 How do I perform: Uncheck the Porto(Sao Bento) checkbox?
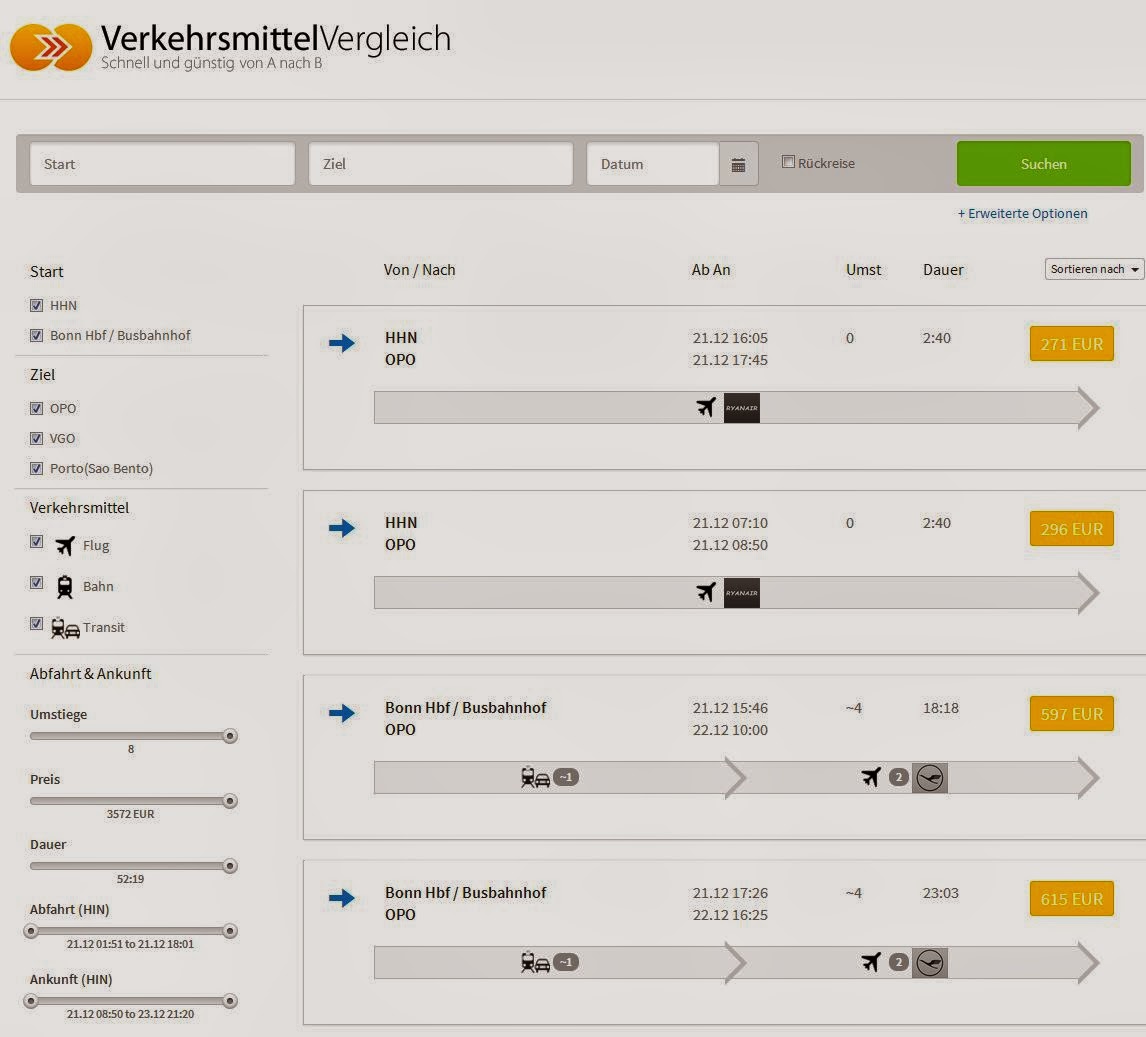37,468
